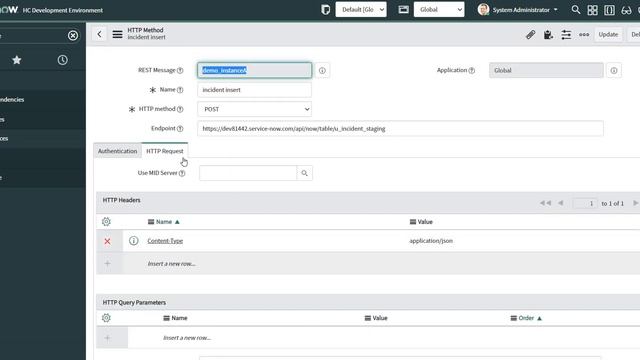640x360 pixels.
Task: Open REST Message field help icon
Action: click(x=180, y=70)
